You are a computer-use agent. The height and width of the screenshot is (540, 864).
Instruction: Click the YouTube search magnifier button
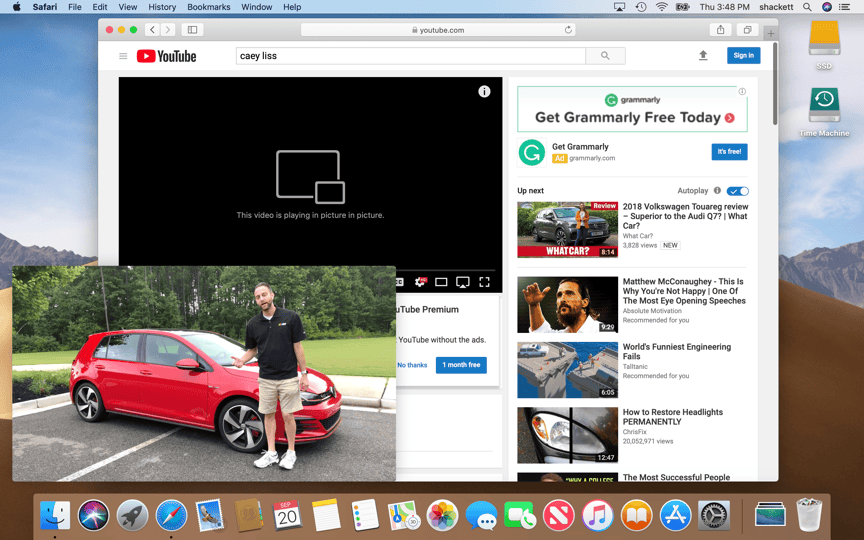[x=605, y=56]
